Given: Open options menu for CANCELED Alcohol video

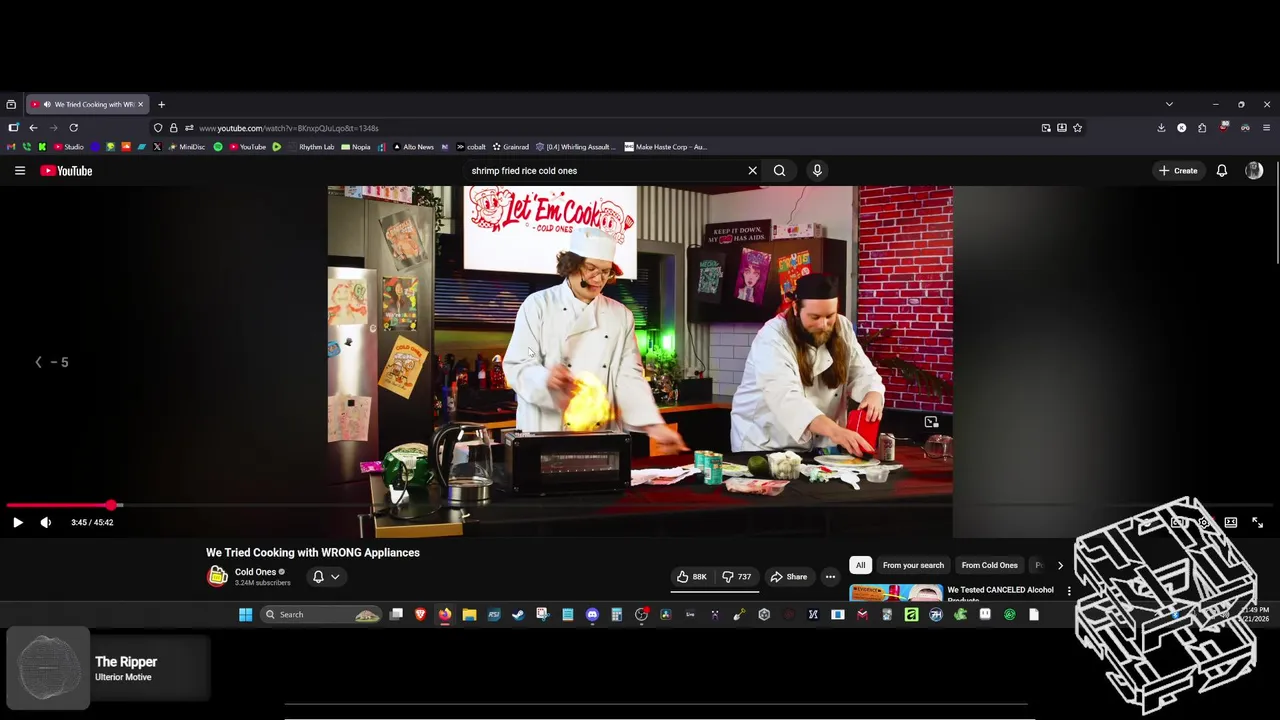Looking at the screenshot, I should pos(1069,591).
